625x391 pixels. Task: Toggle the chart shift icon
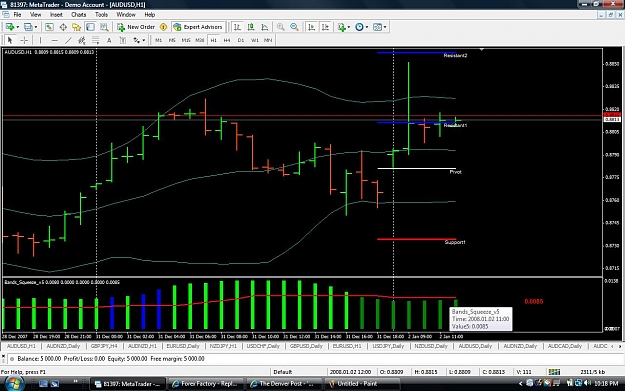pyautogui.click(x=325, y=27)
